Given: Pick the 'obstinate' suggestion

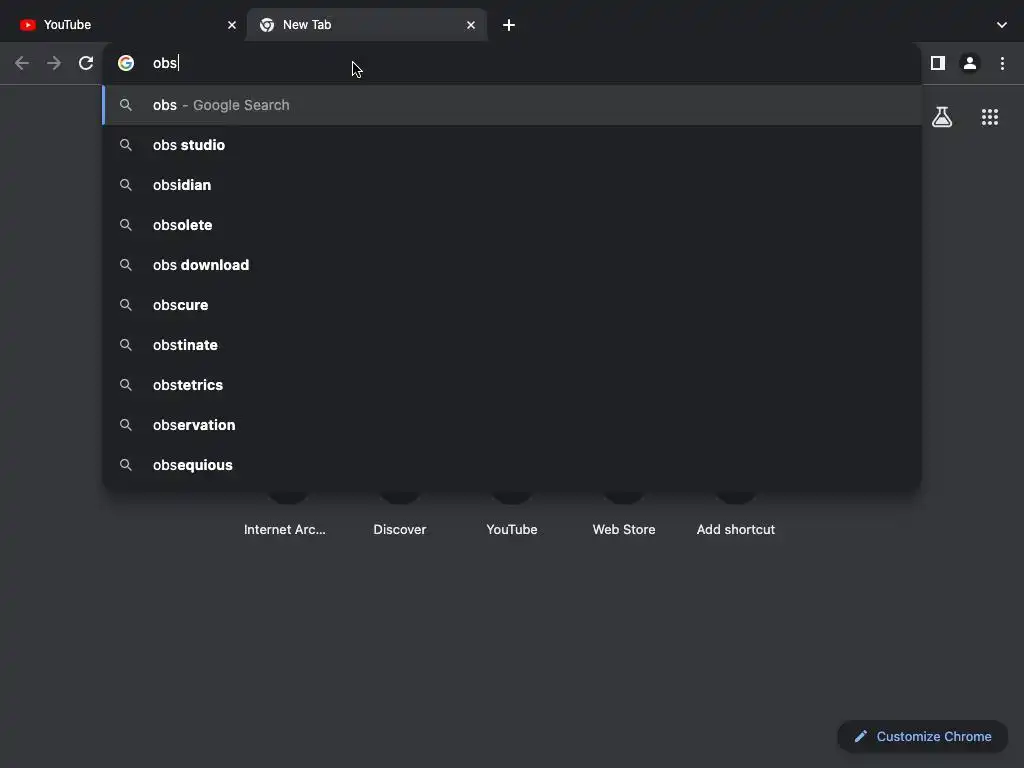Looking at the screenshot, I should [x=512, y=345].
